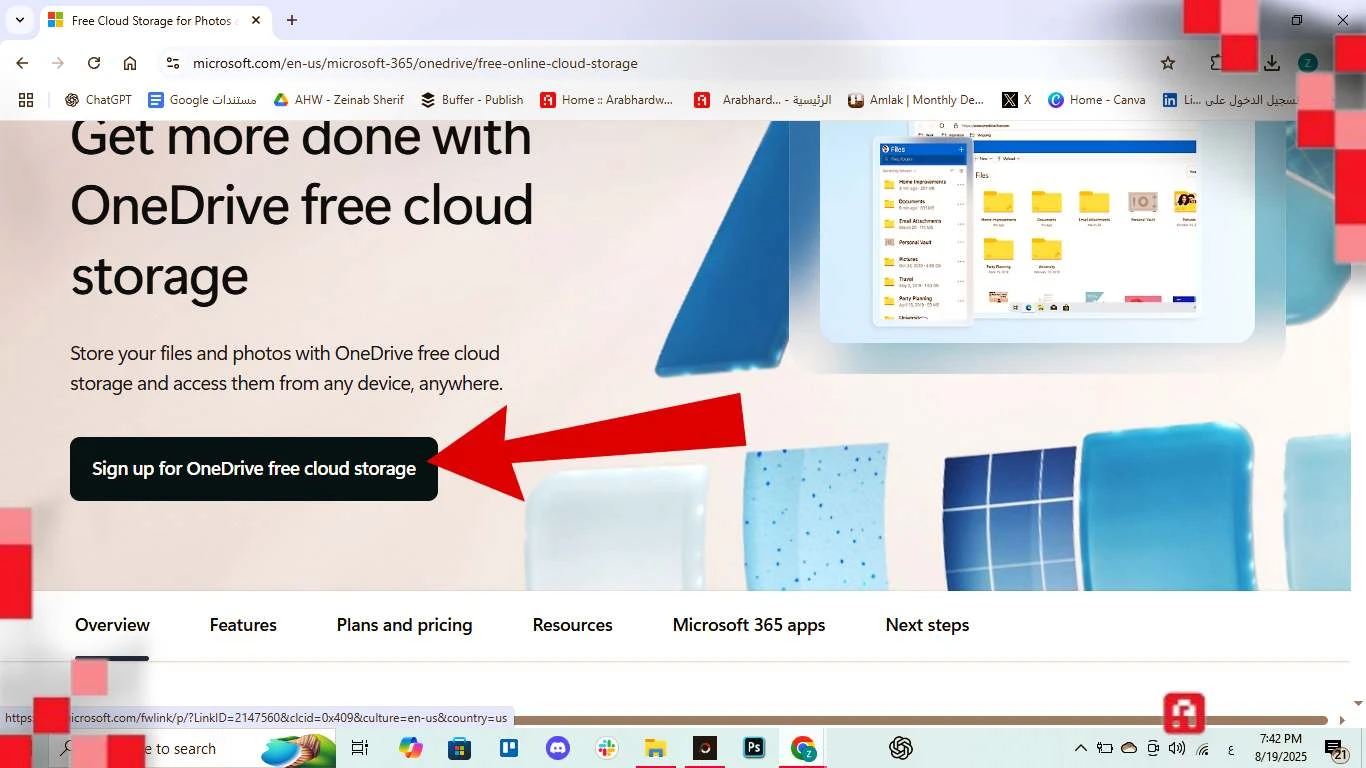This screenshot has width=1366, height=768.
Task: Switch to the Features tab
Action: [x=243, y=625]
